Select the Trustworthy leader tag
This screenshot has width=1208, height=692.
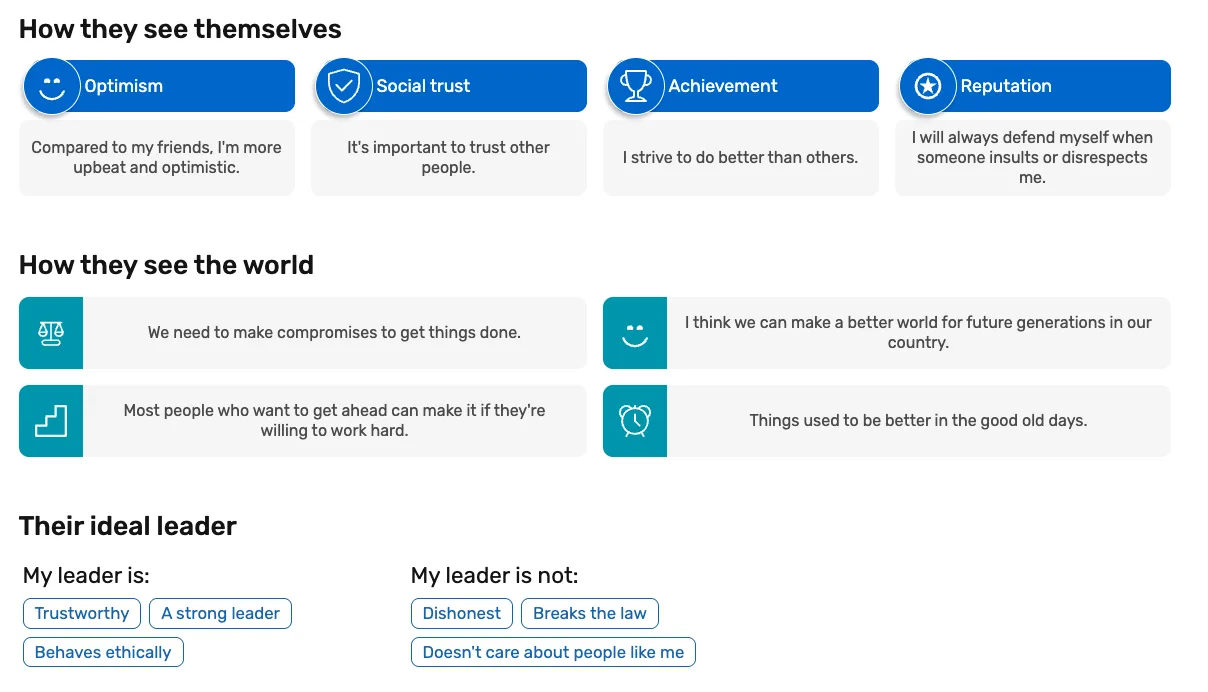[x=82, y=614]
